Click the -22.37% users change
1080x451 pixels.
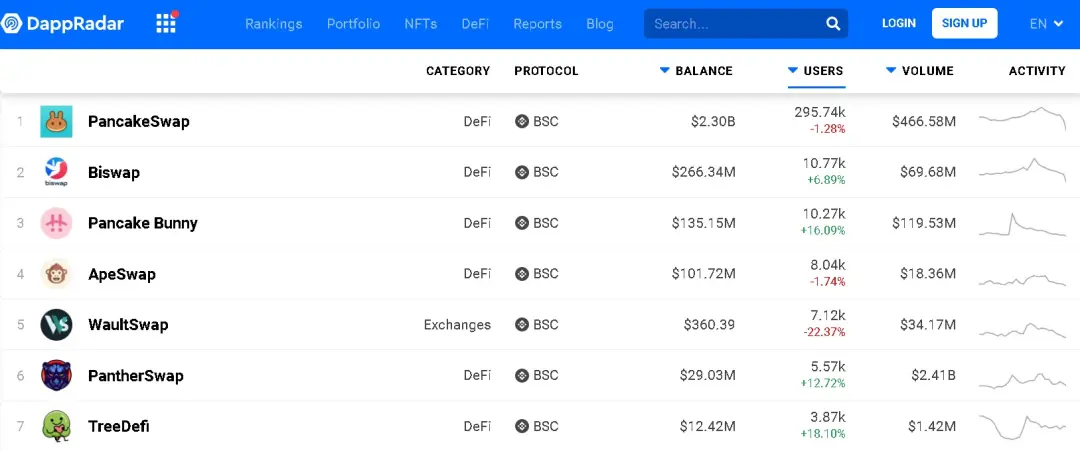tap(824, 333)
